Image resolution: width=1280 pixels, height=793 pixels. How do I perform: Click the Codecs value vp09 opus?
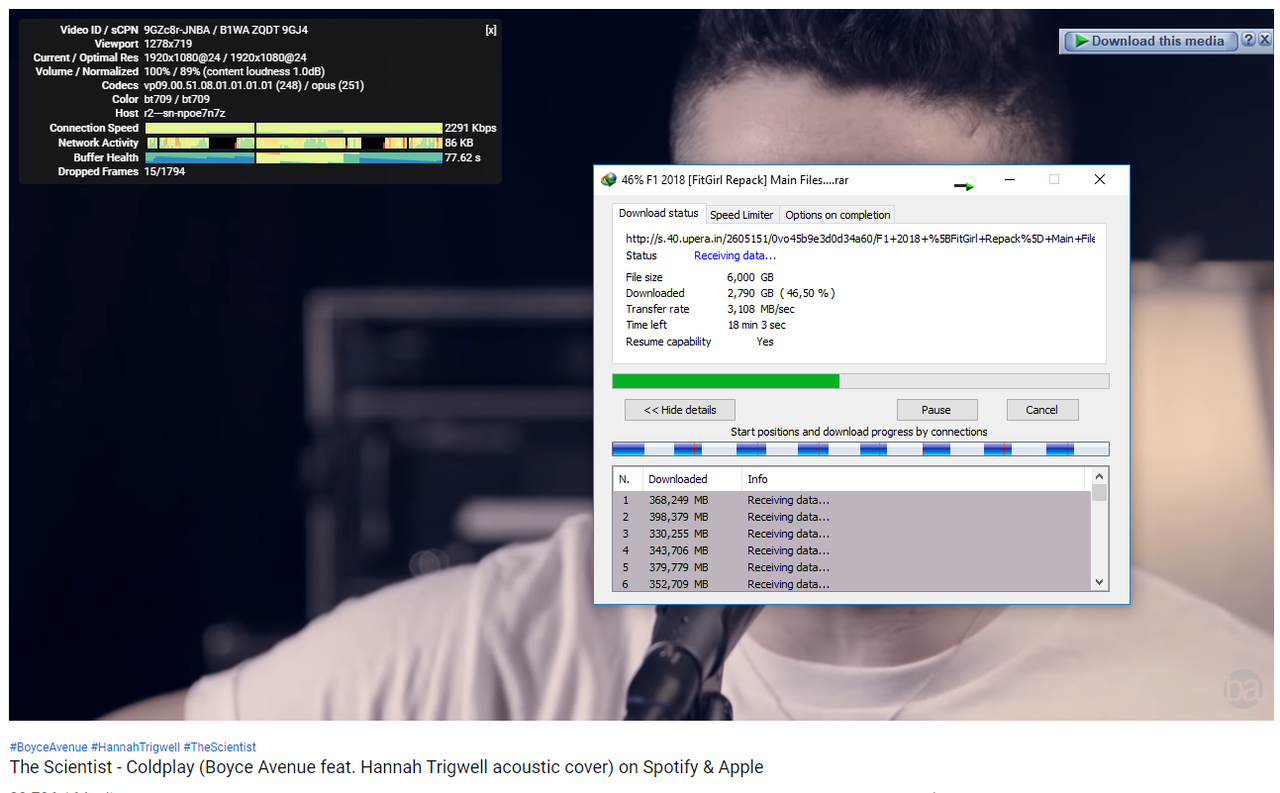pyautogui.click(x=254, y=85)
